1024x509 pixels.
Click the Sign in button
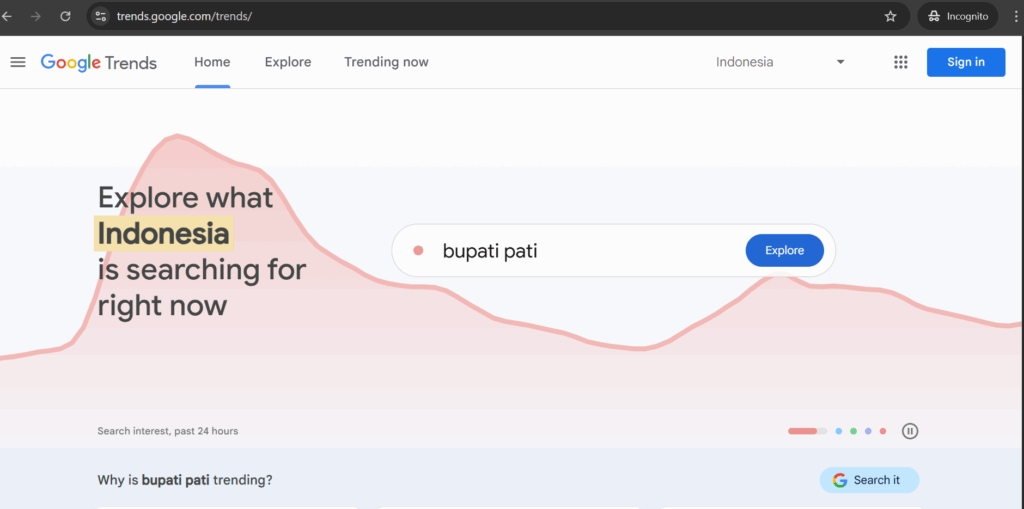coord(966,62)
